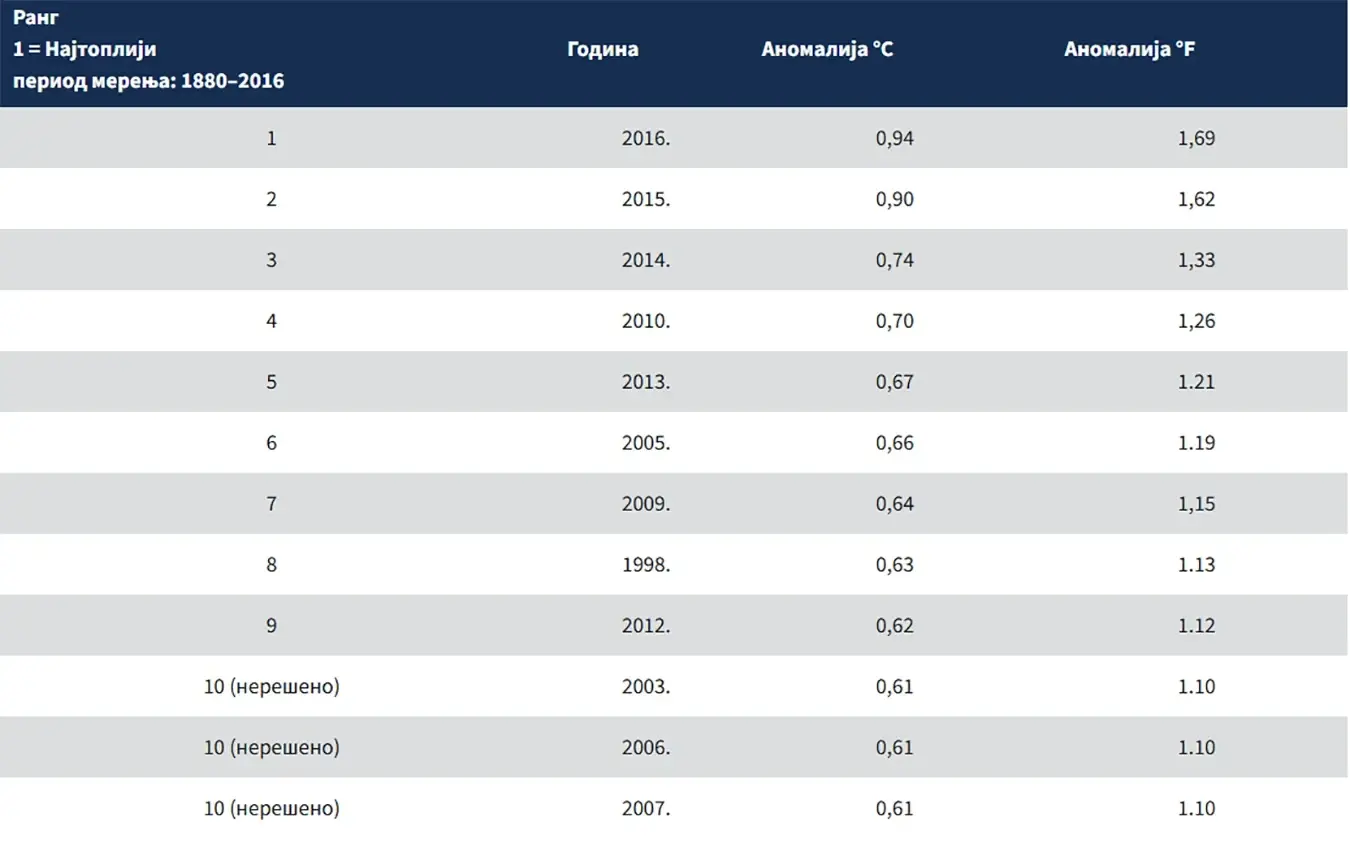The height and width of the screenshot is (848, 1350).
Task: Select rank 3 cell
Action: click(271, 260)
